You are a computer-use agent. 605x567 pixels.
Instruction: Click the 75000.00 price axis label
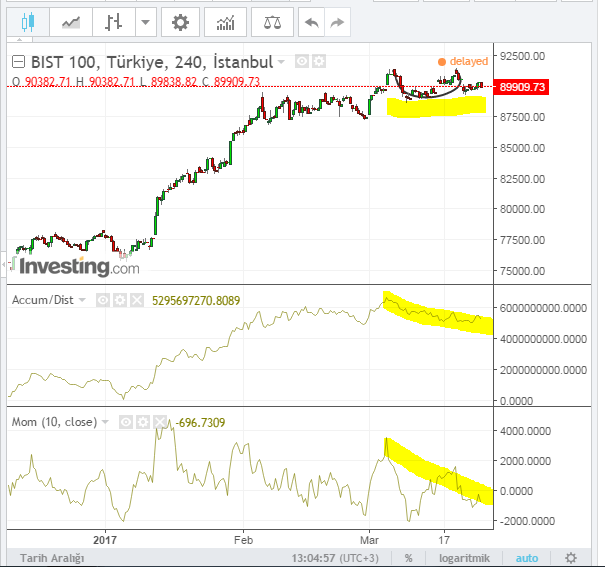click(522, 271)
